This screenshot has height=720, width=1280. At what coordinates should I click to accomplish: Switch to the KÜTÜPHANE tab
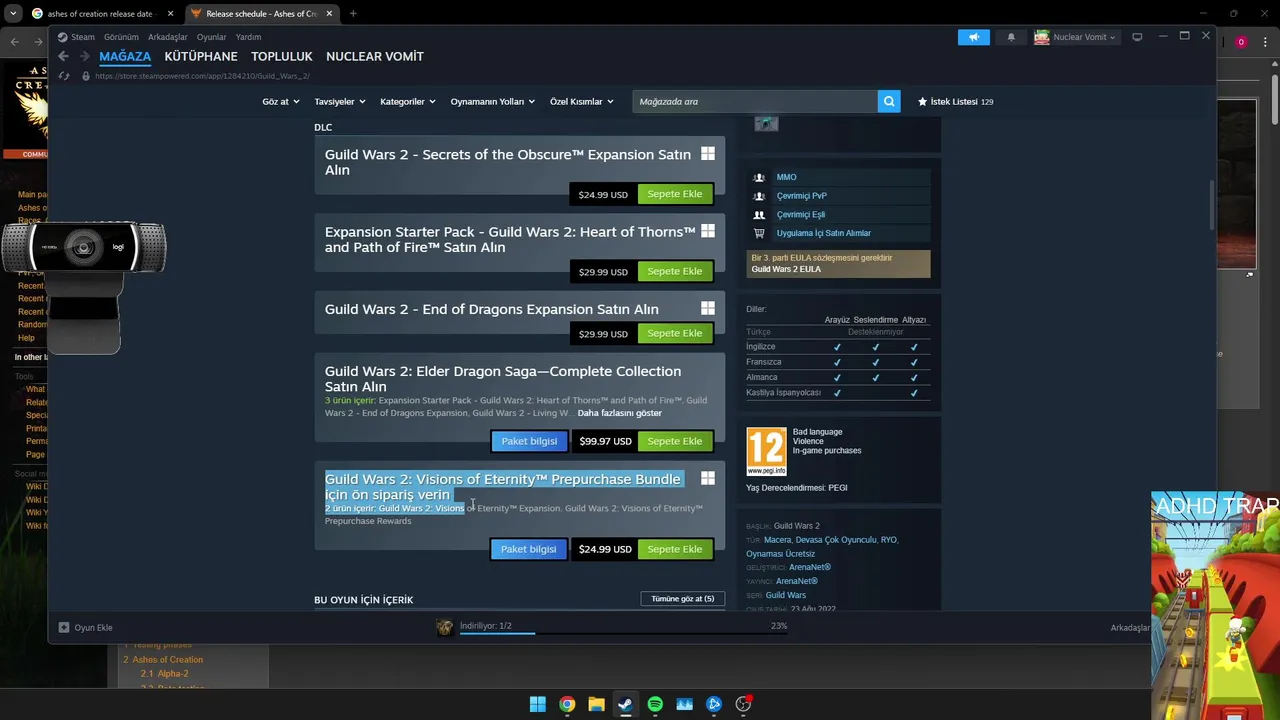201,56
